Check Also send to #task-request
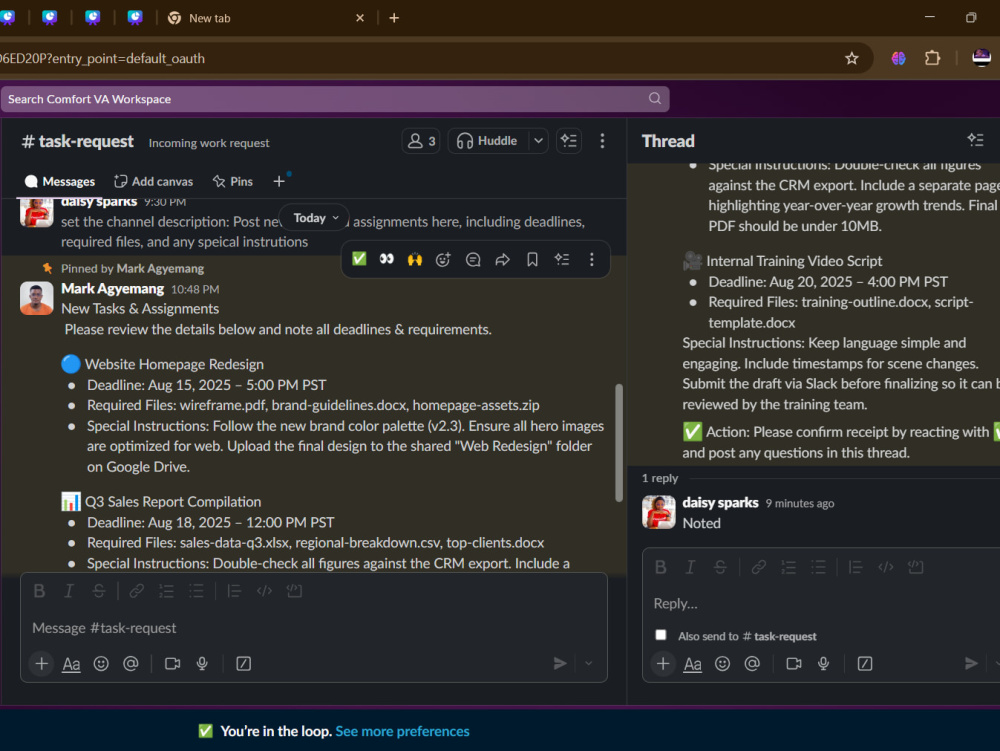This screenshot has height=751, width=1000. pyautogui.click(x=661, y=635)
